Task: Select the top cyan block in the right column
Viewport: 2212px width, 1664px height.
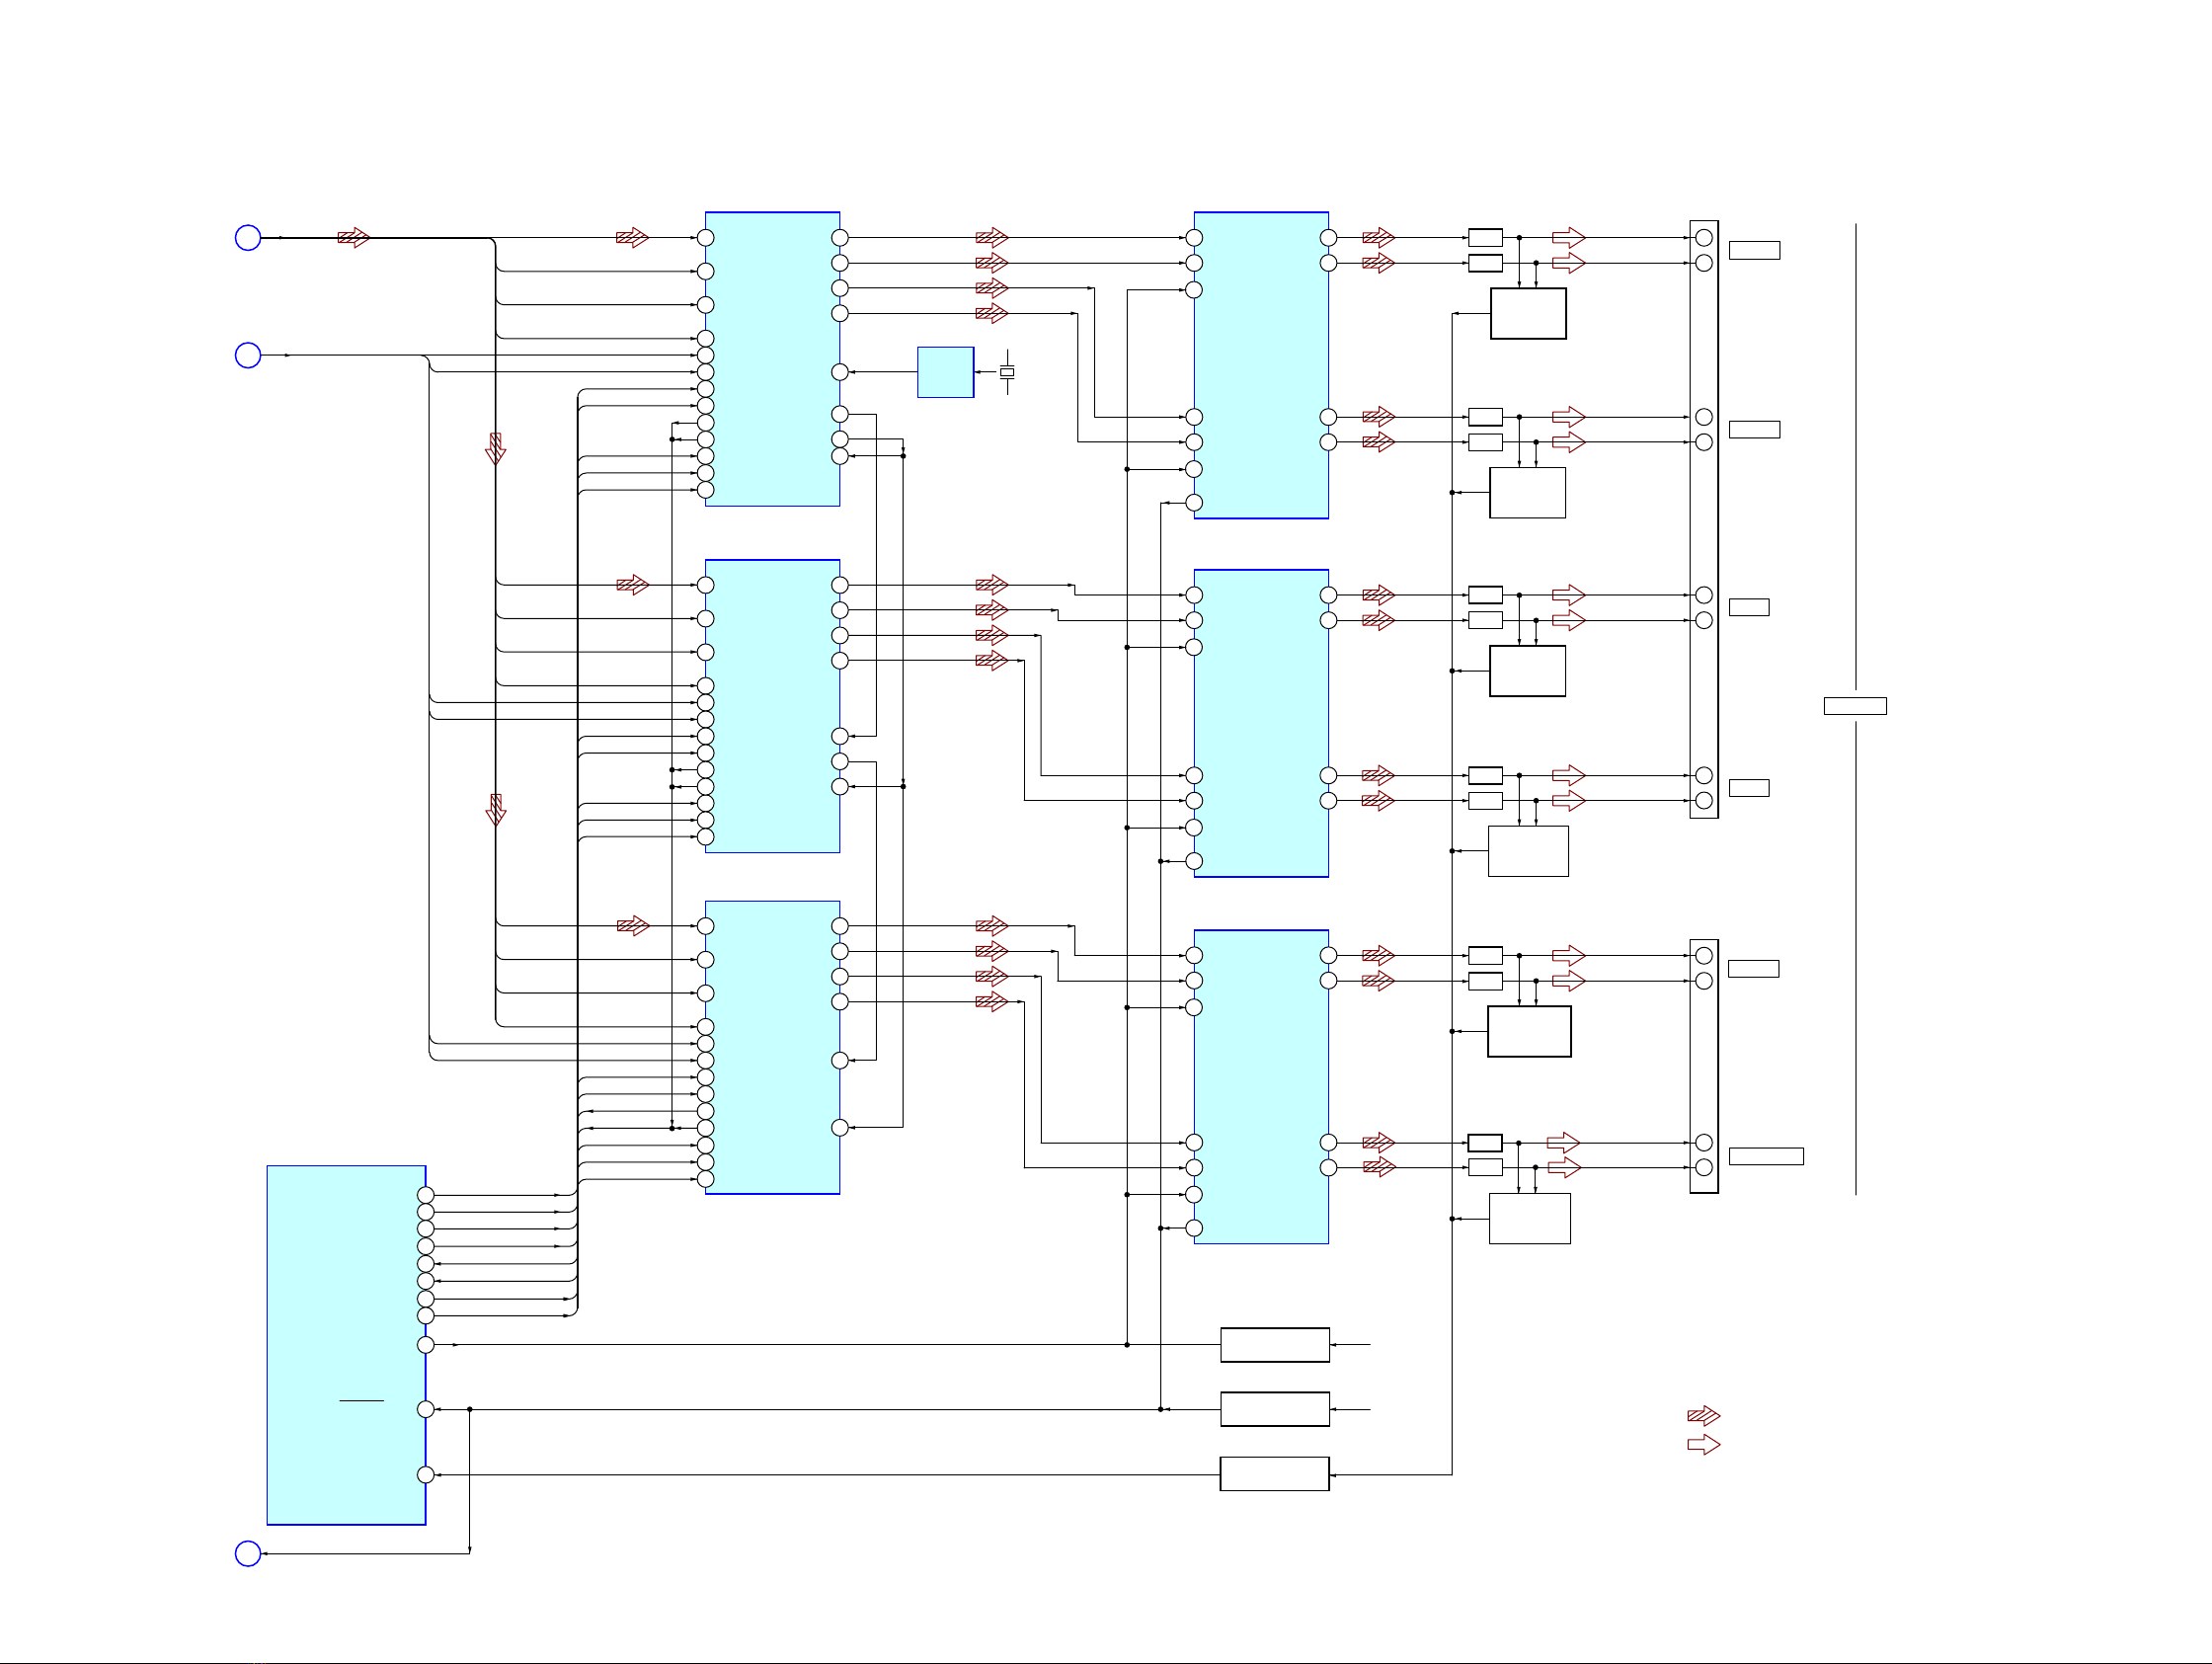Action: point(1261,365)
